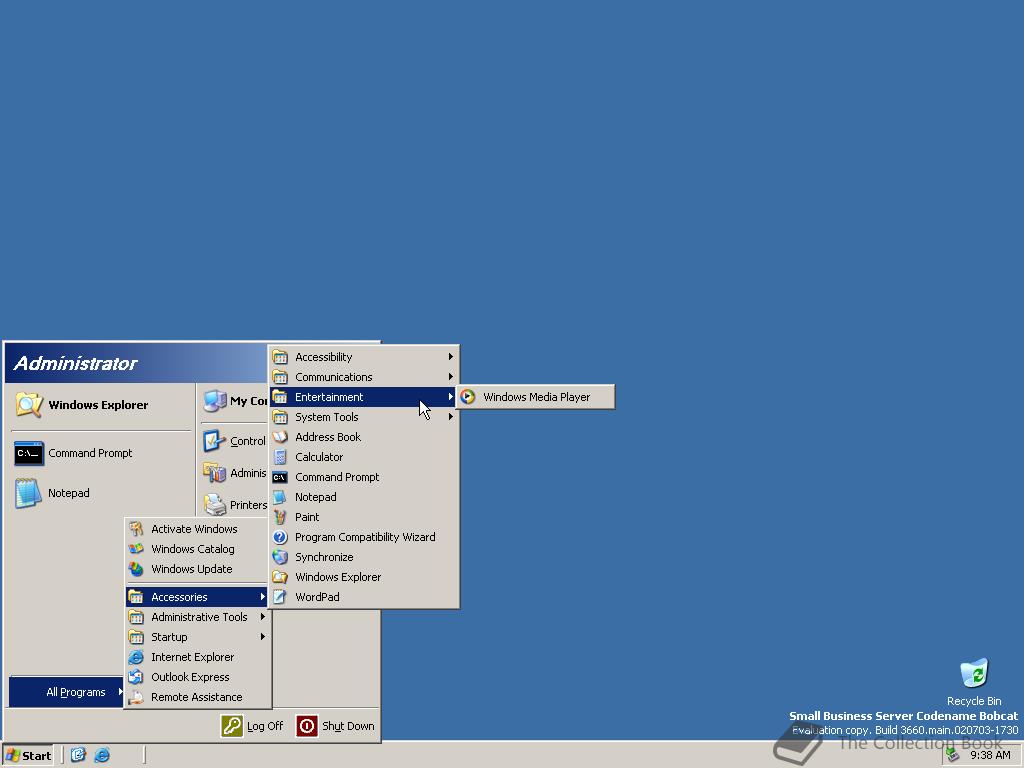The width and height of the screenshot is (1024, 768).
Task: Open Printers in the Start menu
Action: [x=234, y=505]
